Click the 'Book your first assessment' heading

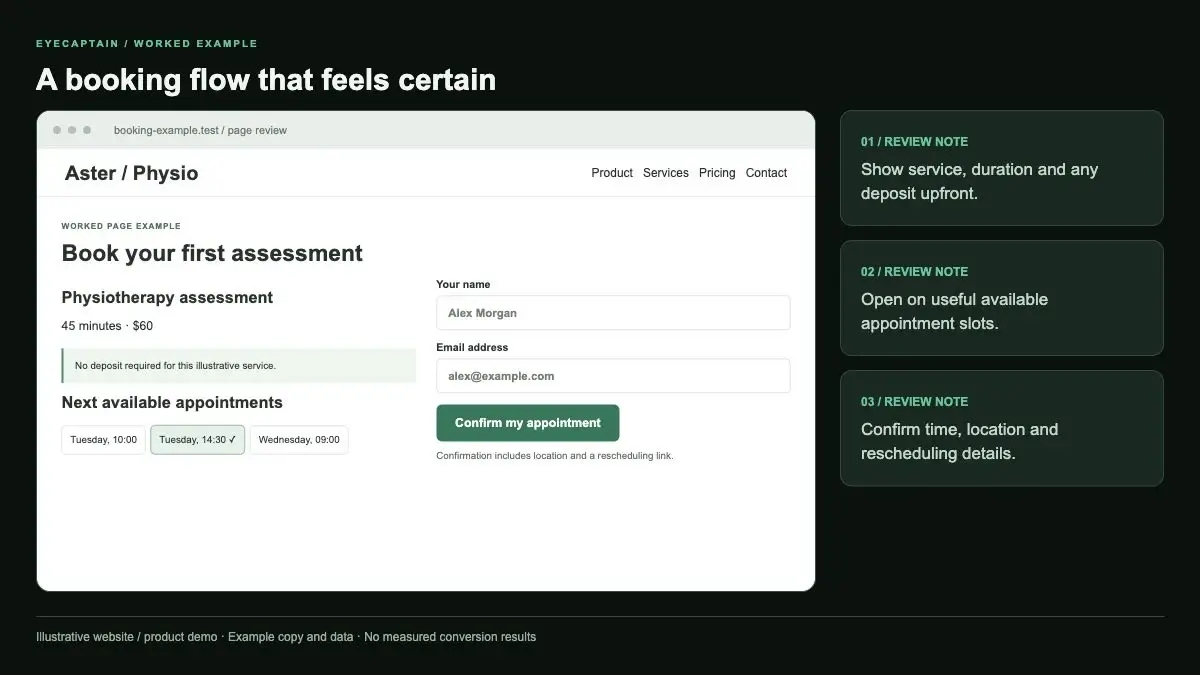pyautogui.click(x=212, y=253)
